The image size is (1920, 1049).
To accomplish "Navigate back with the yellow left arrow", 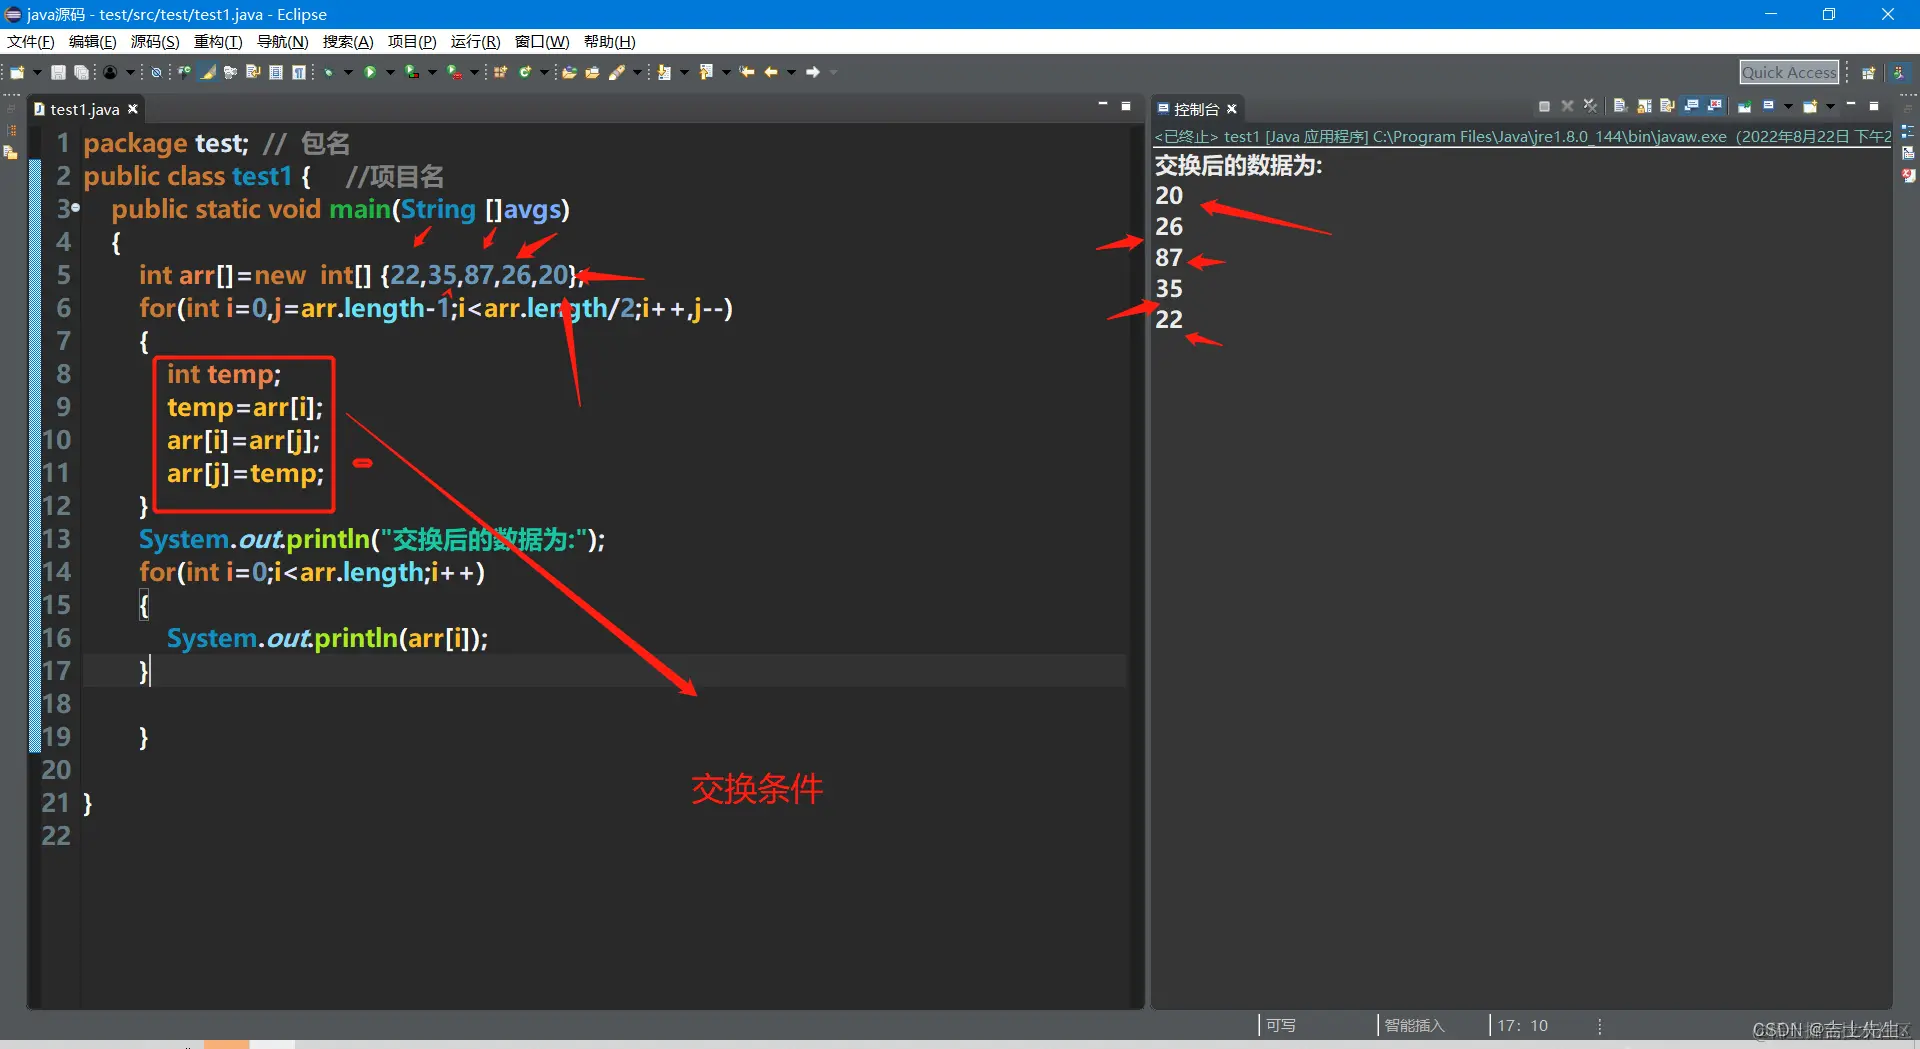I will (x=770, y=72).
